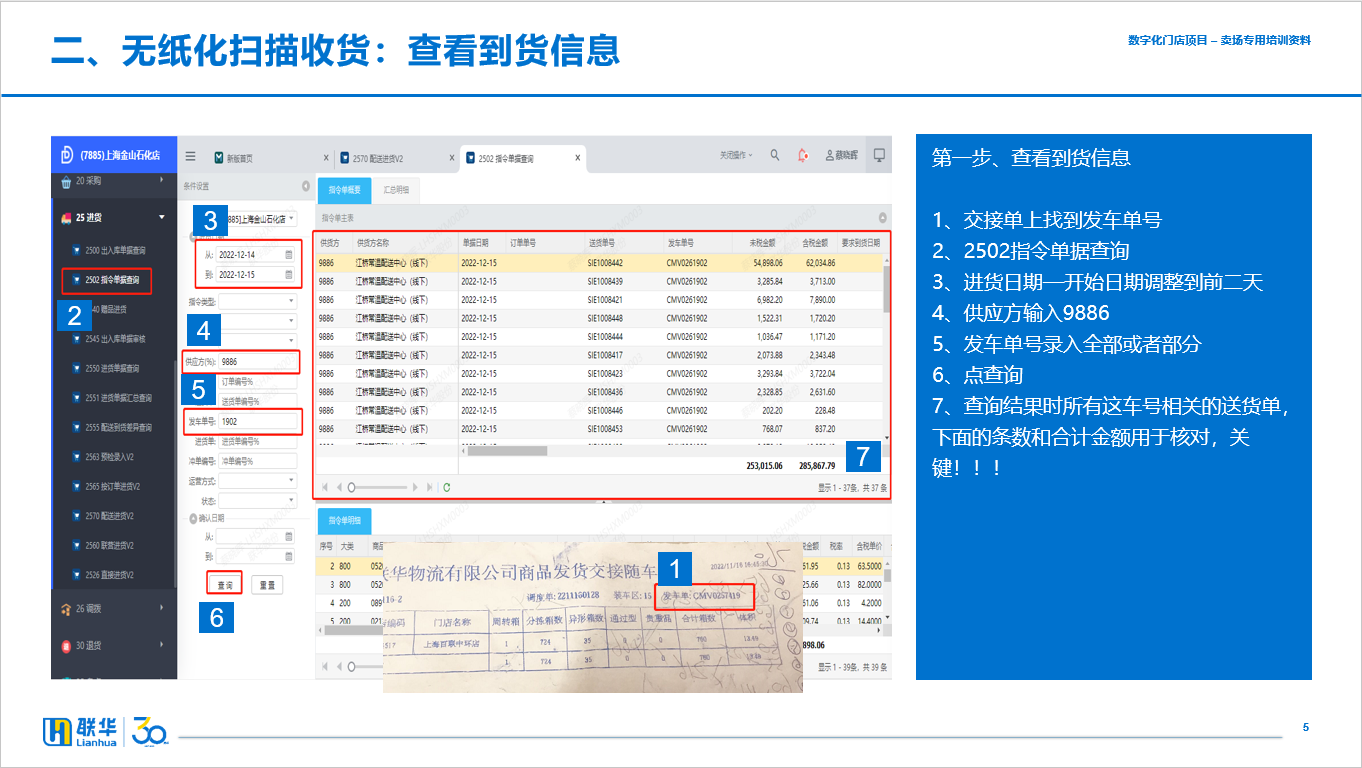Screen dimensions: 1362x768
Task: Open the calendar icon of the 确认日期 到 field
Action: click(289, 556)
